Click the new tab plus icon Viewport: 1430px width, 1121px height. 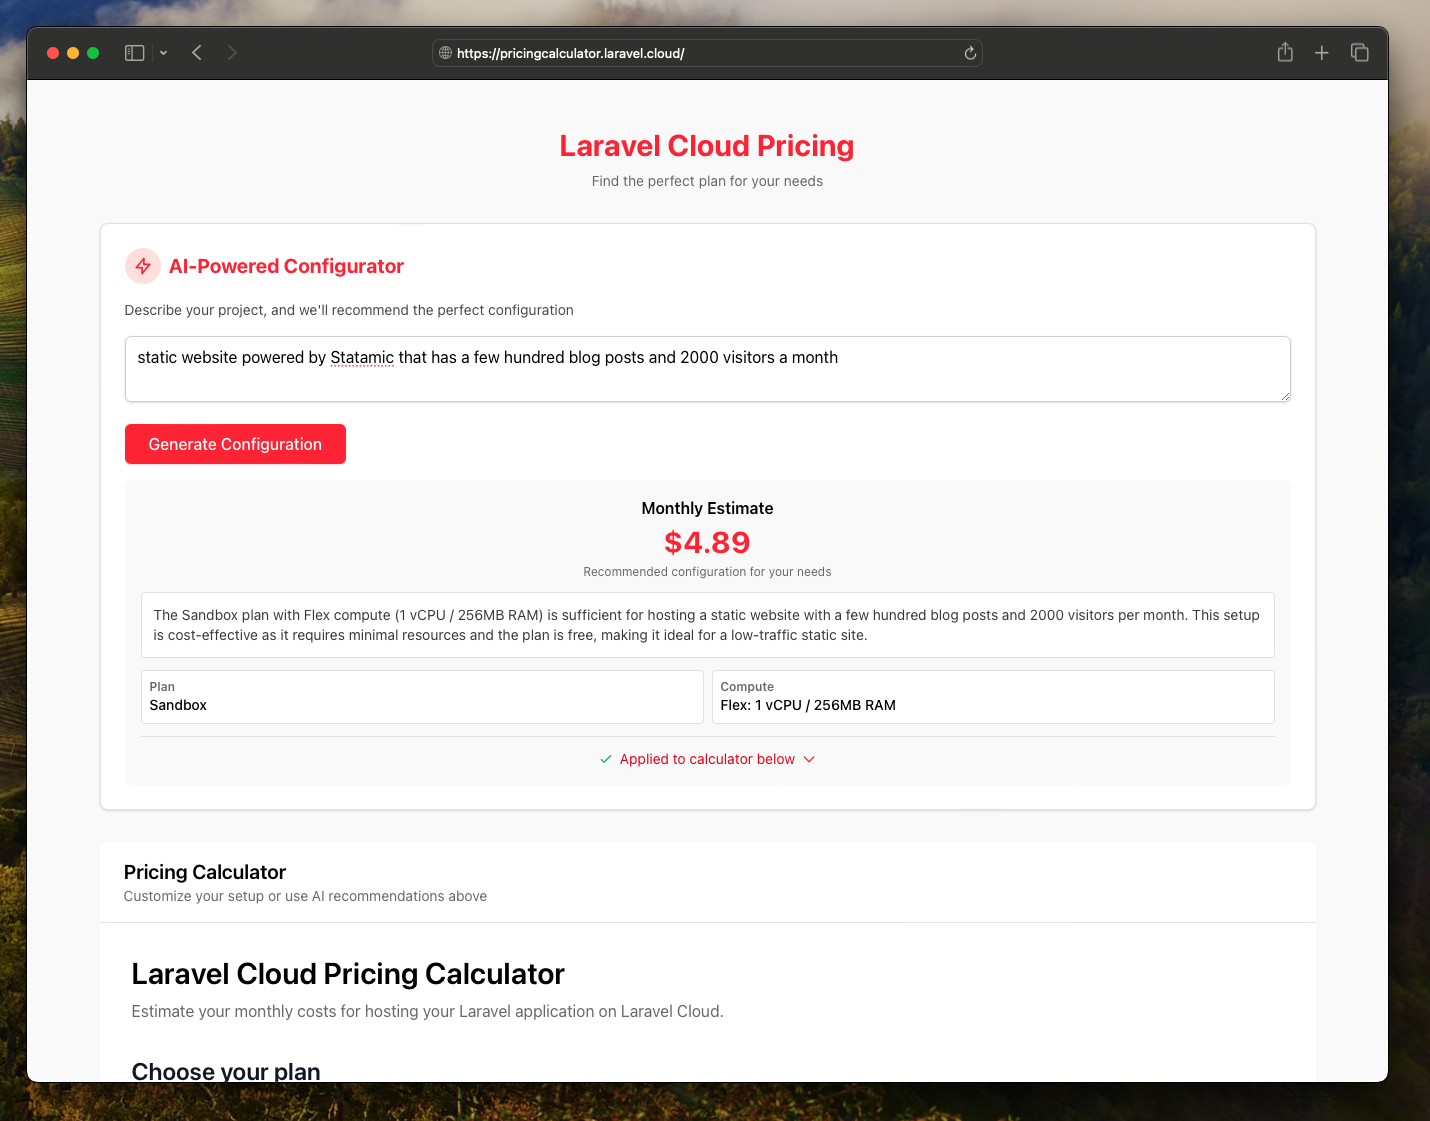[1321, 52]
